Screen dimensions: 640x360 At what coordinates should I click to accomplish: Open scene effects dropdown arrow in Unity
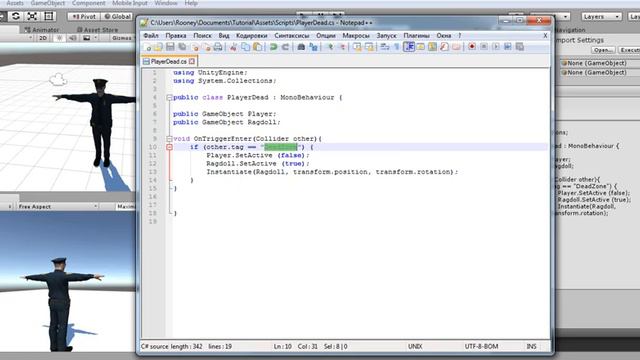click(95, 38)
